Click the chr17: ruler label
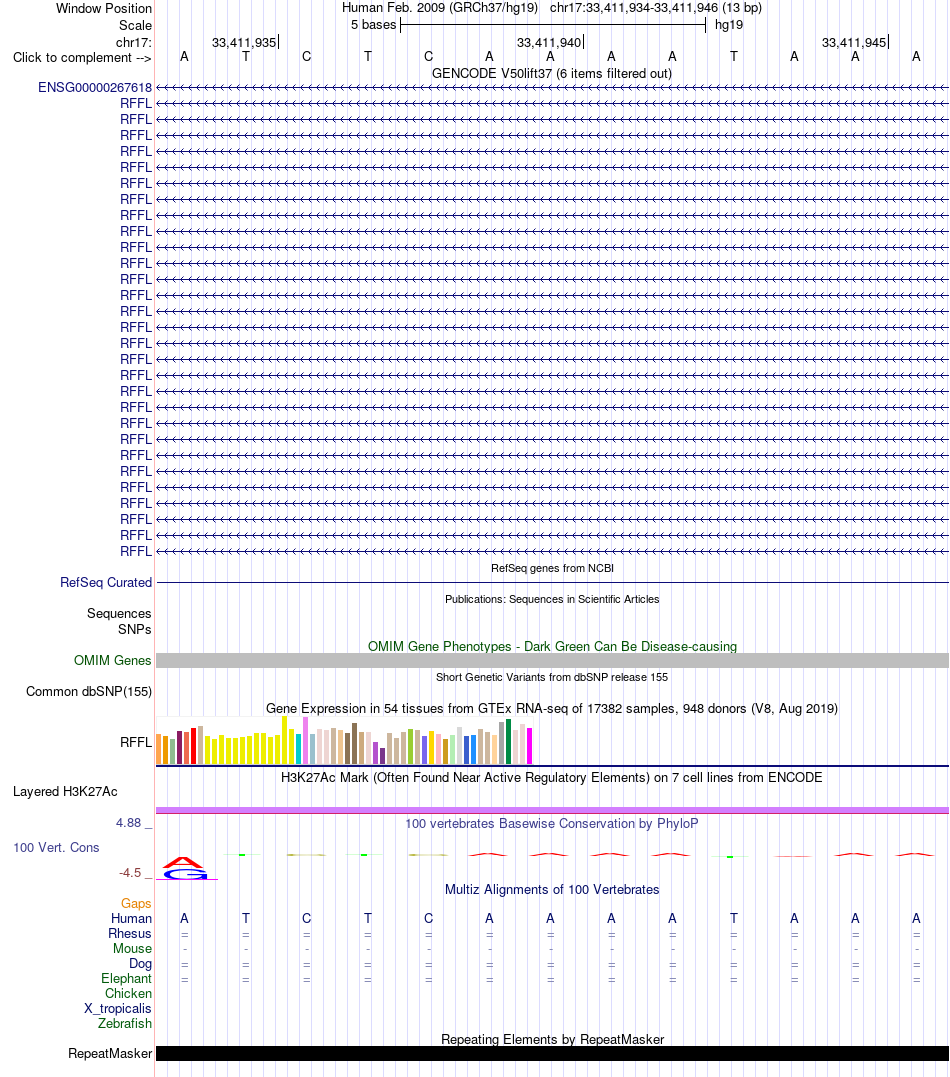This screenshot has height=1077, width=950. [x=134, y=43]
